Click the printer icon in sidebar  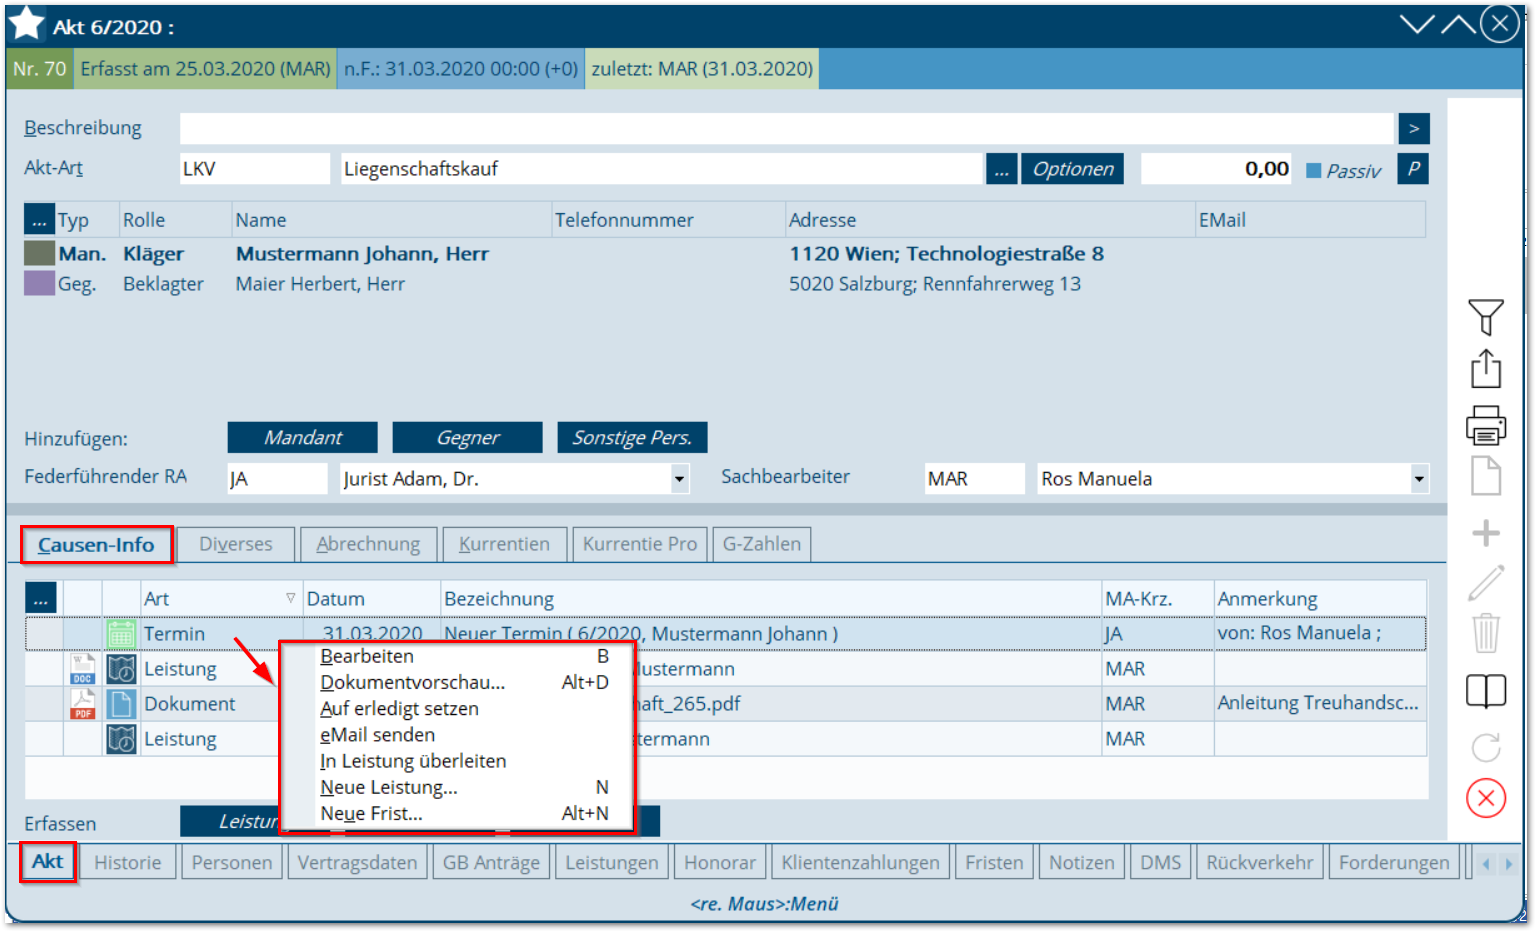(x=1486, y=425)
